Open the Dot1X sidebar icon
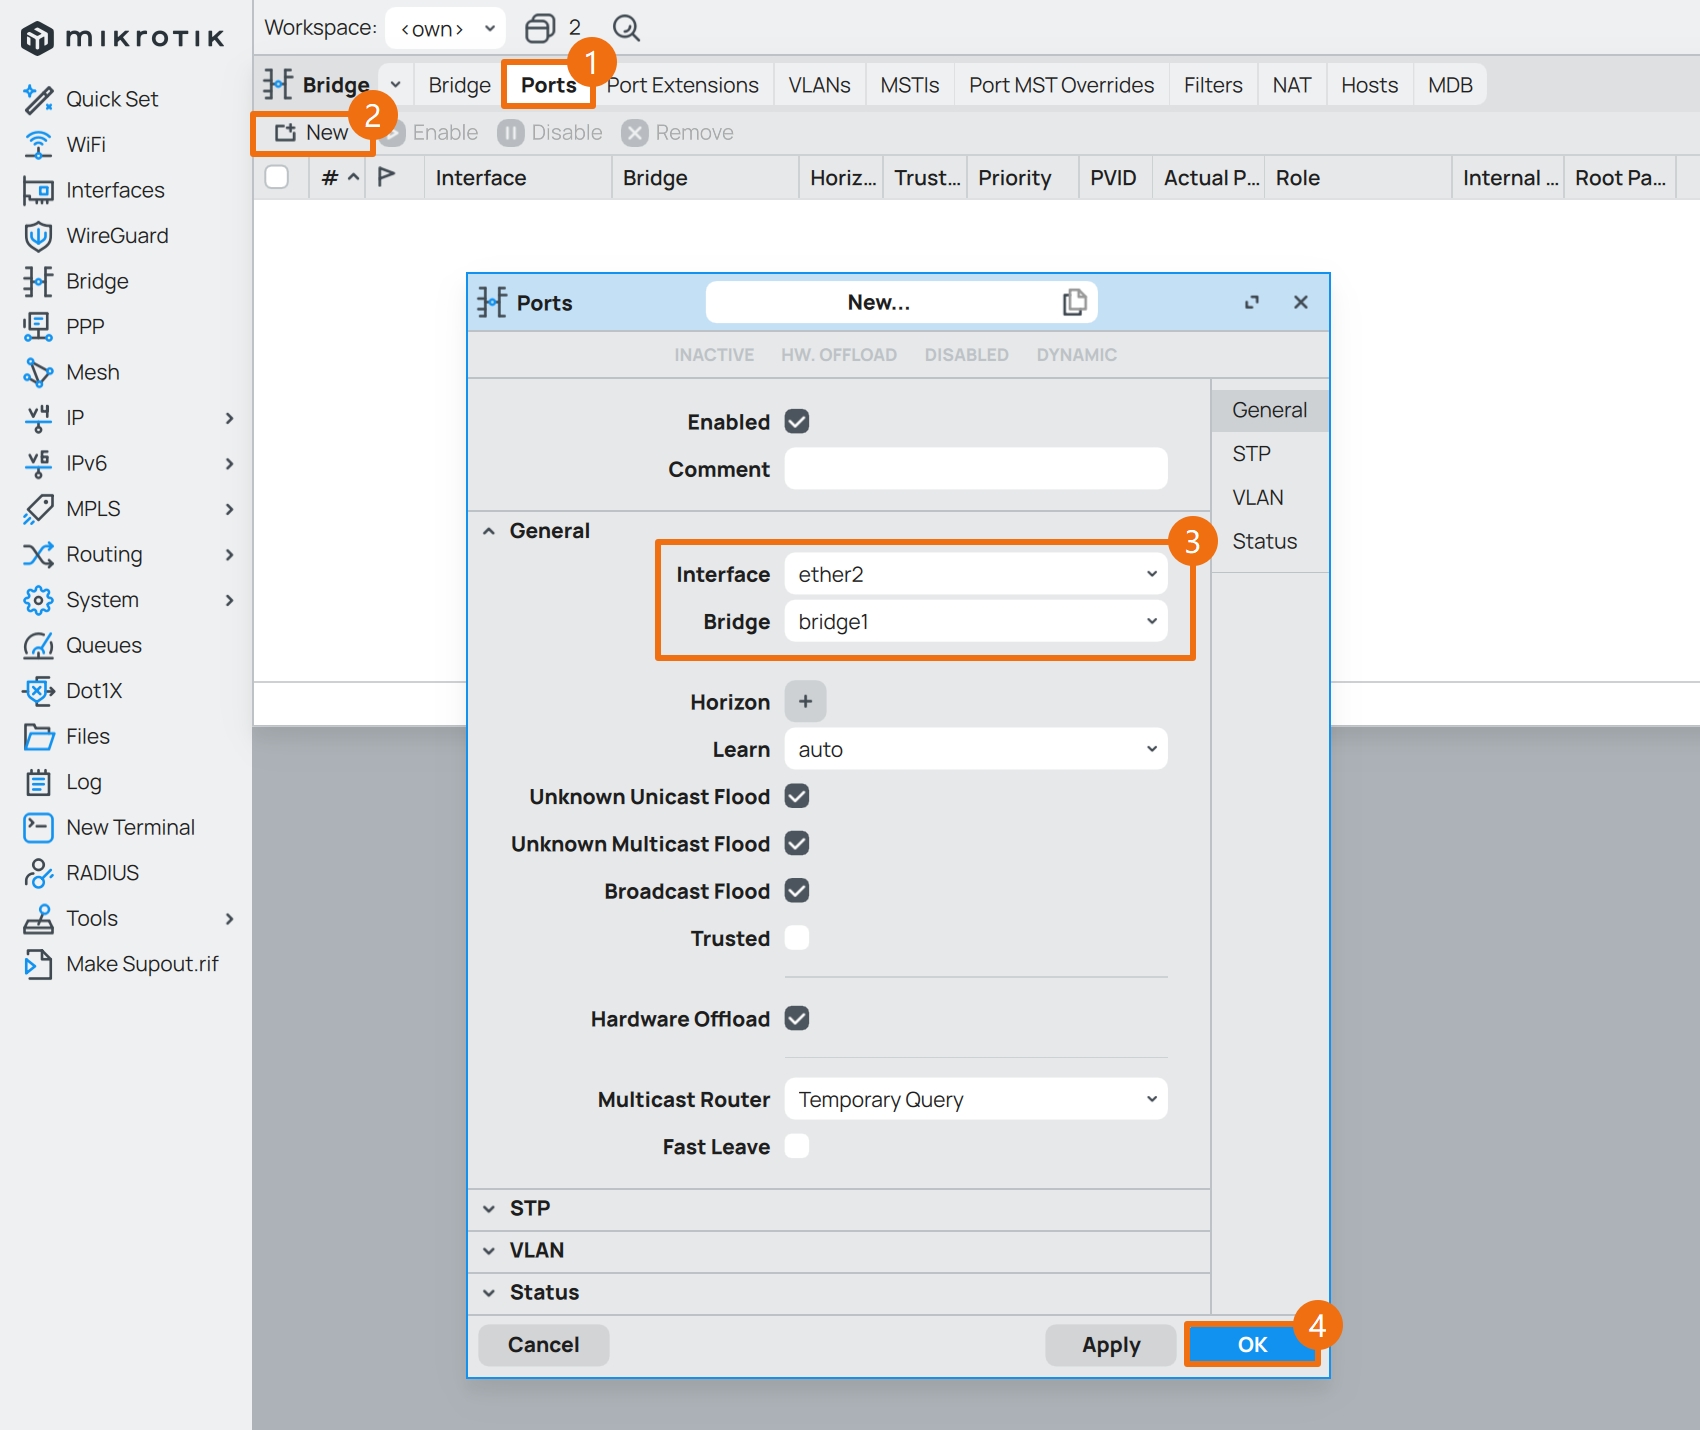The image size is (1700, 1430). point(38,691)
